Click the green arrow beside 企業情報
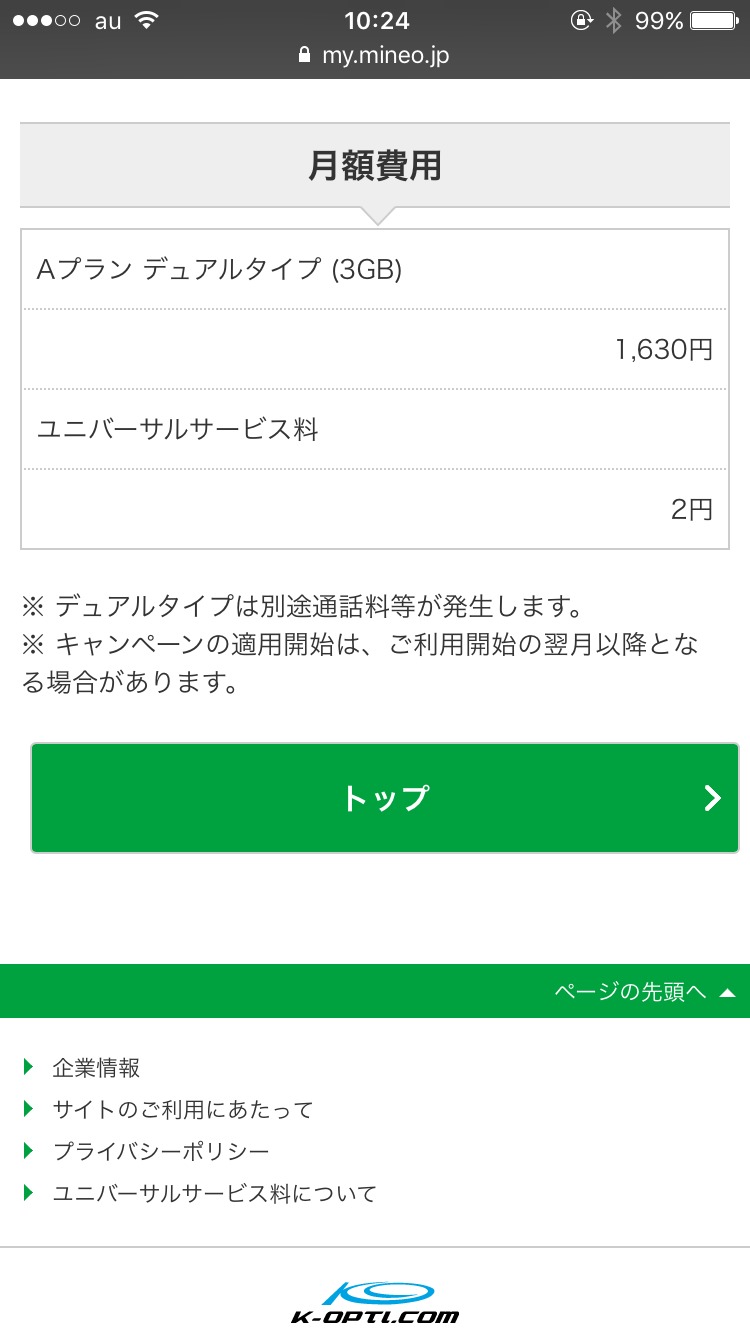This screenshot has height=1334, width=750. pos(29,1067)
